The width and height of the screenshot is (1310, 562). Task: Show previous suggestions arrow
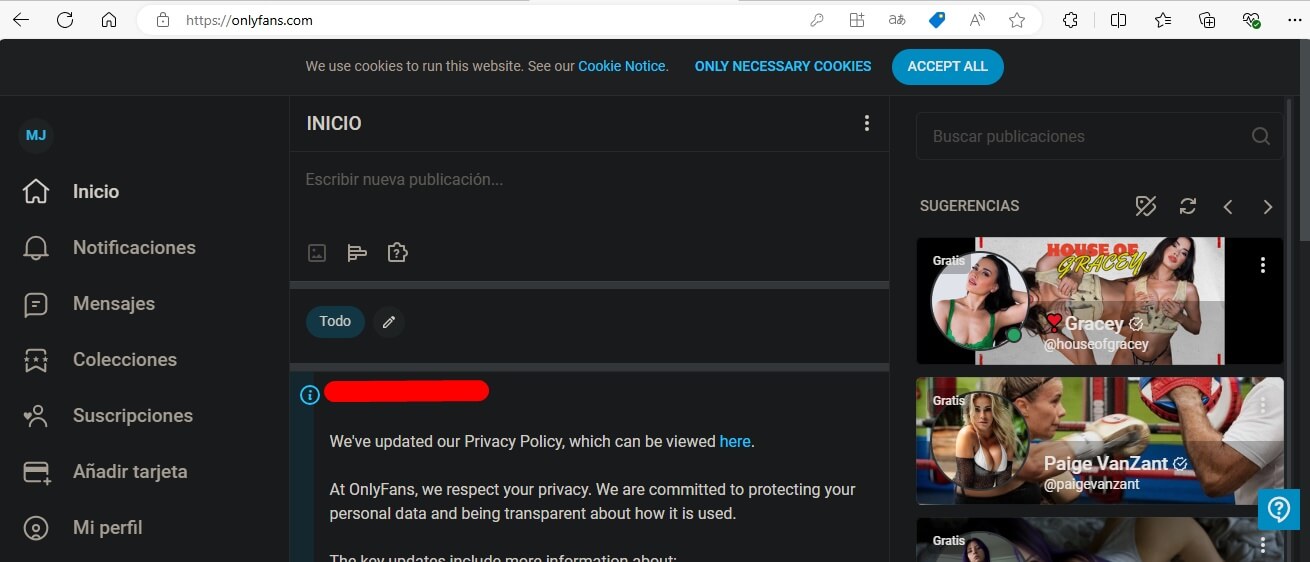(1228, 206)
